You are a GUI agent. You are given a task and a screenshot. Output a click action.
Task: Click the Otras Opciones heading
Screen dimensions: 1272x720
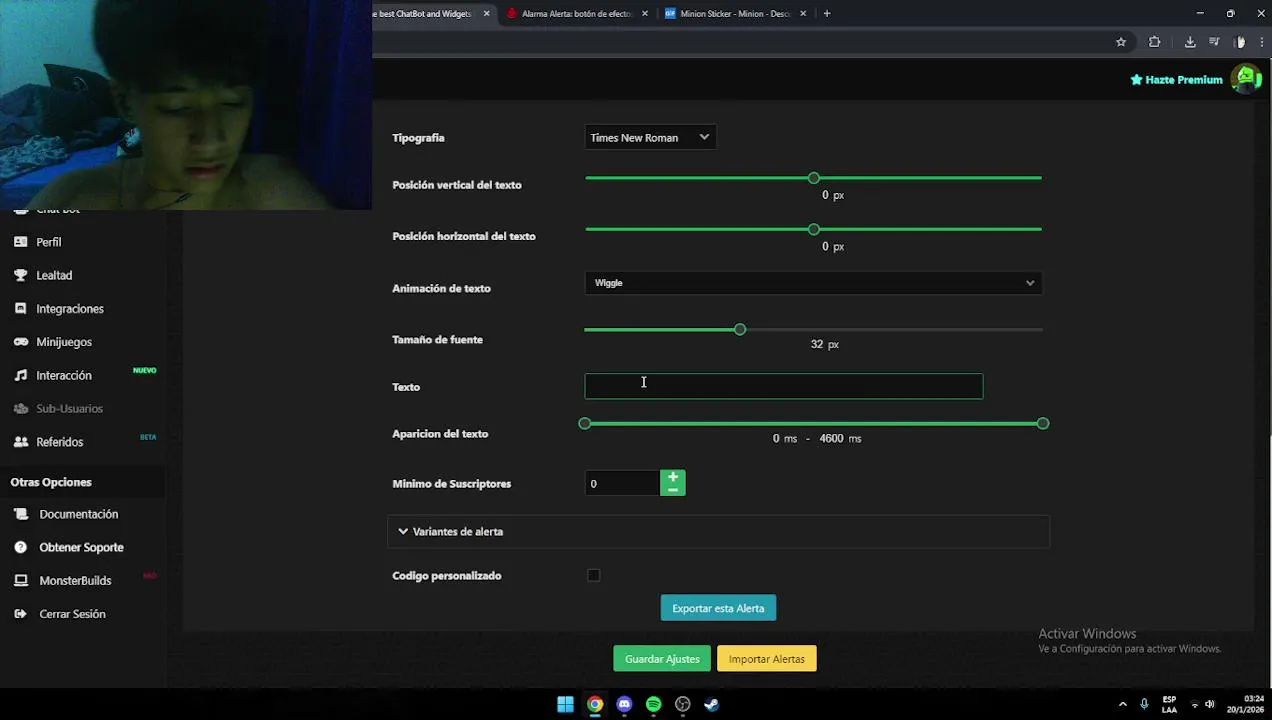(51, 482)
